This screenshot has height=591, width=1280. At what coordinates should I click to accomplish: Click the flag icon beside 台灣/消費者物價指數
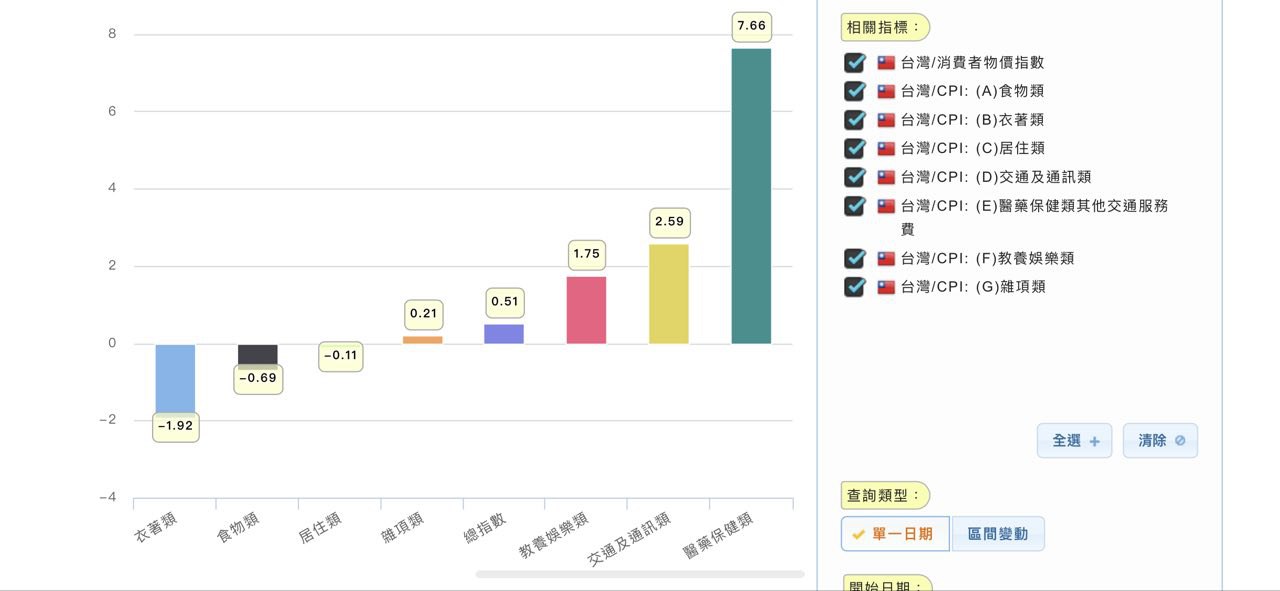tap(886, 62)
